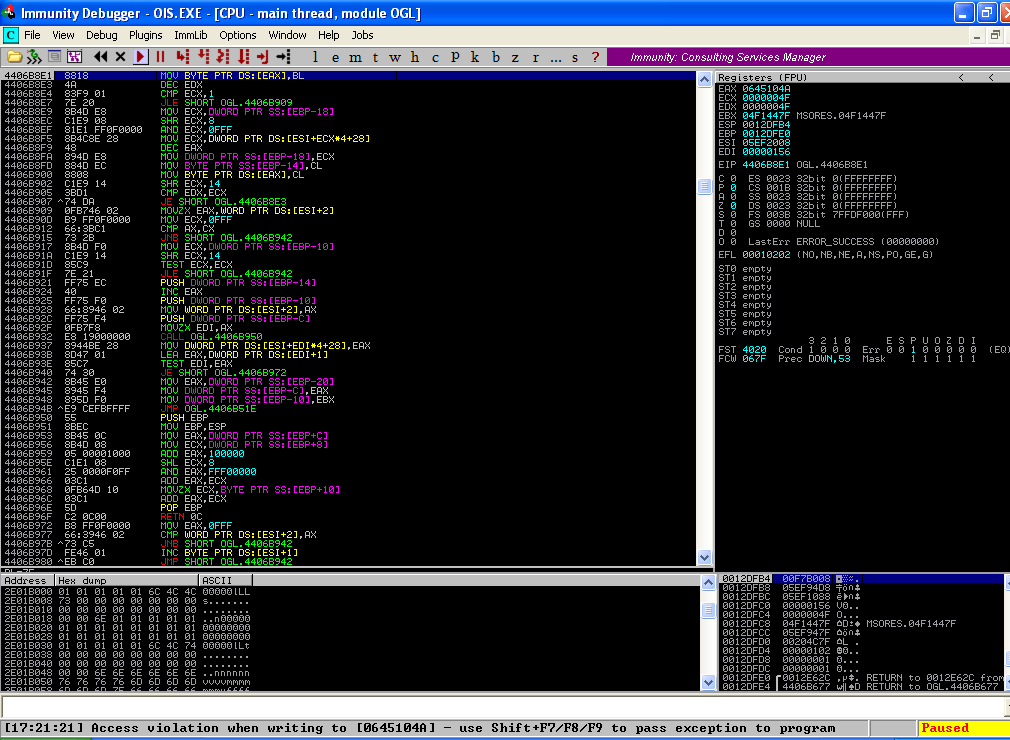
Task: Open the cyan 'C' CPU window system menu icon
Action: pos(11,35)
